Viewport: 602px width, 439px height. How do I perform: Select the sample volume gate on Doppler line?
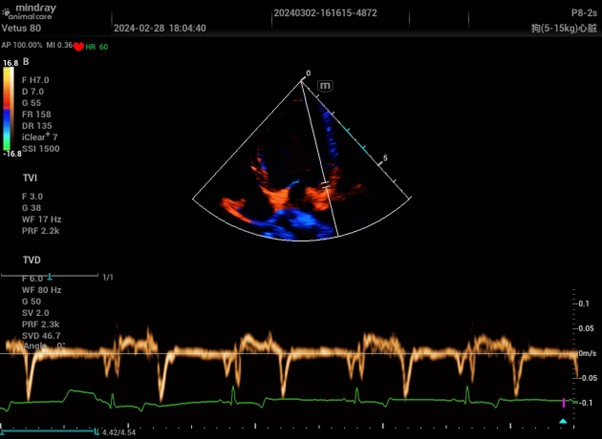pos(326,185)
